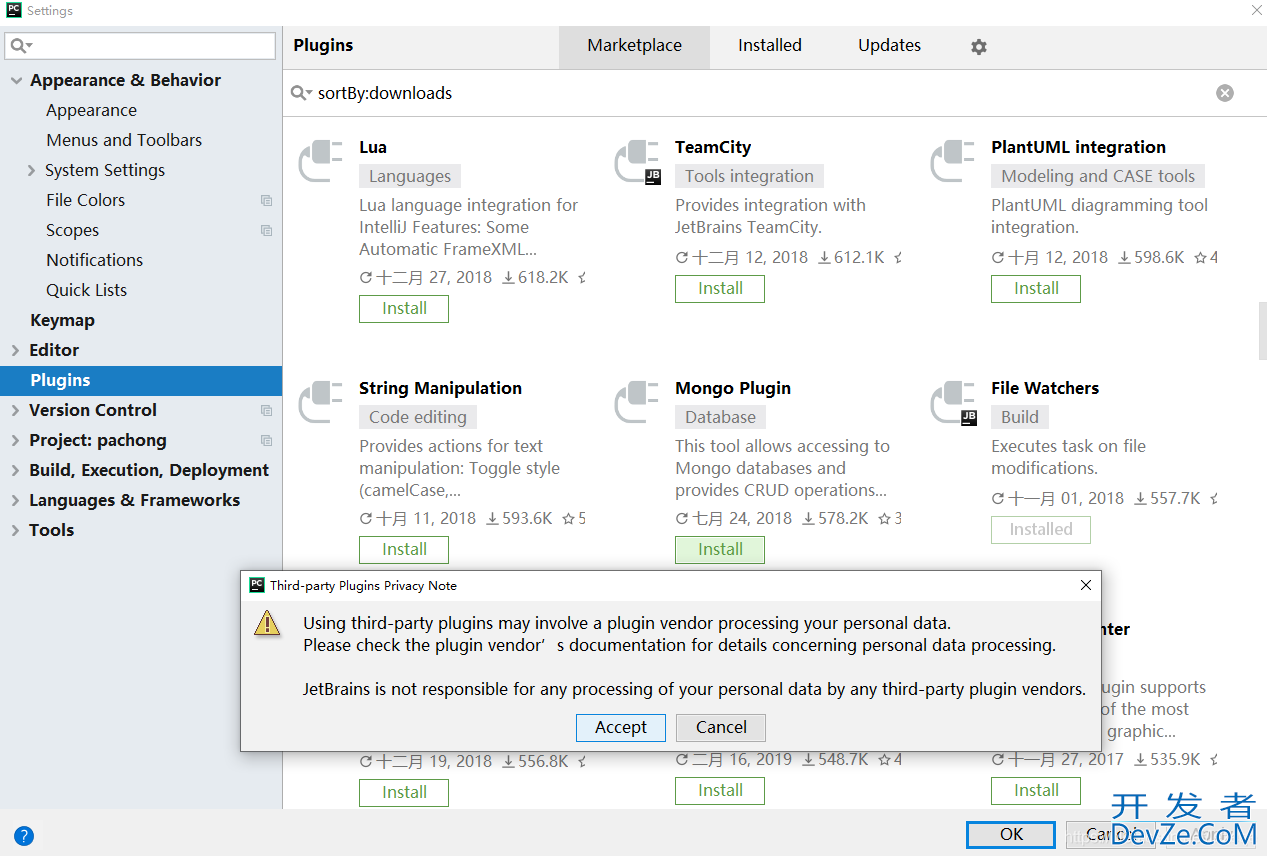Open plugin search options magnifier
1267x856 pixels.
coord(301,93)
